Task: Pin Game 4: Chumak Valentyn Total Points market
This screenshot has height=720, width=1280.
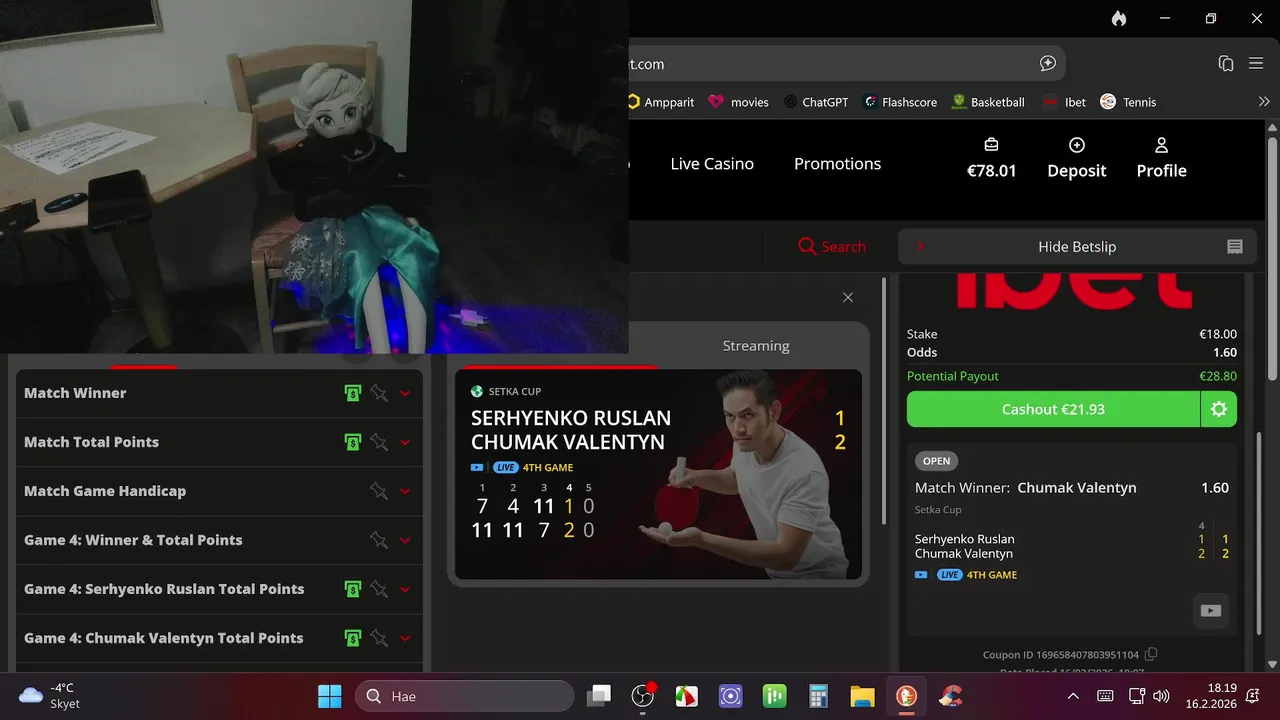Action: click(x=379, y=638)
